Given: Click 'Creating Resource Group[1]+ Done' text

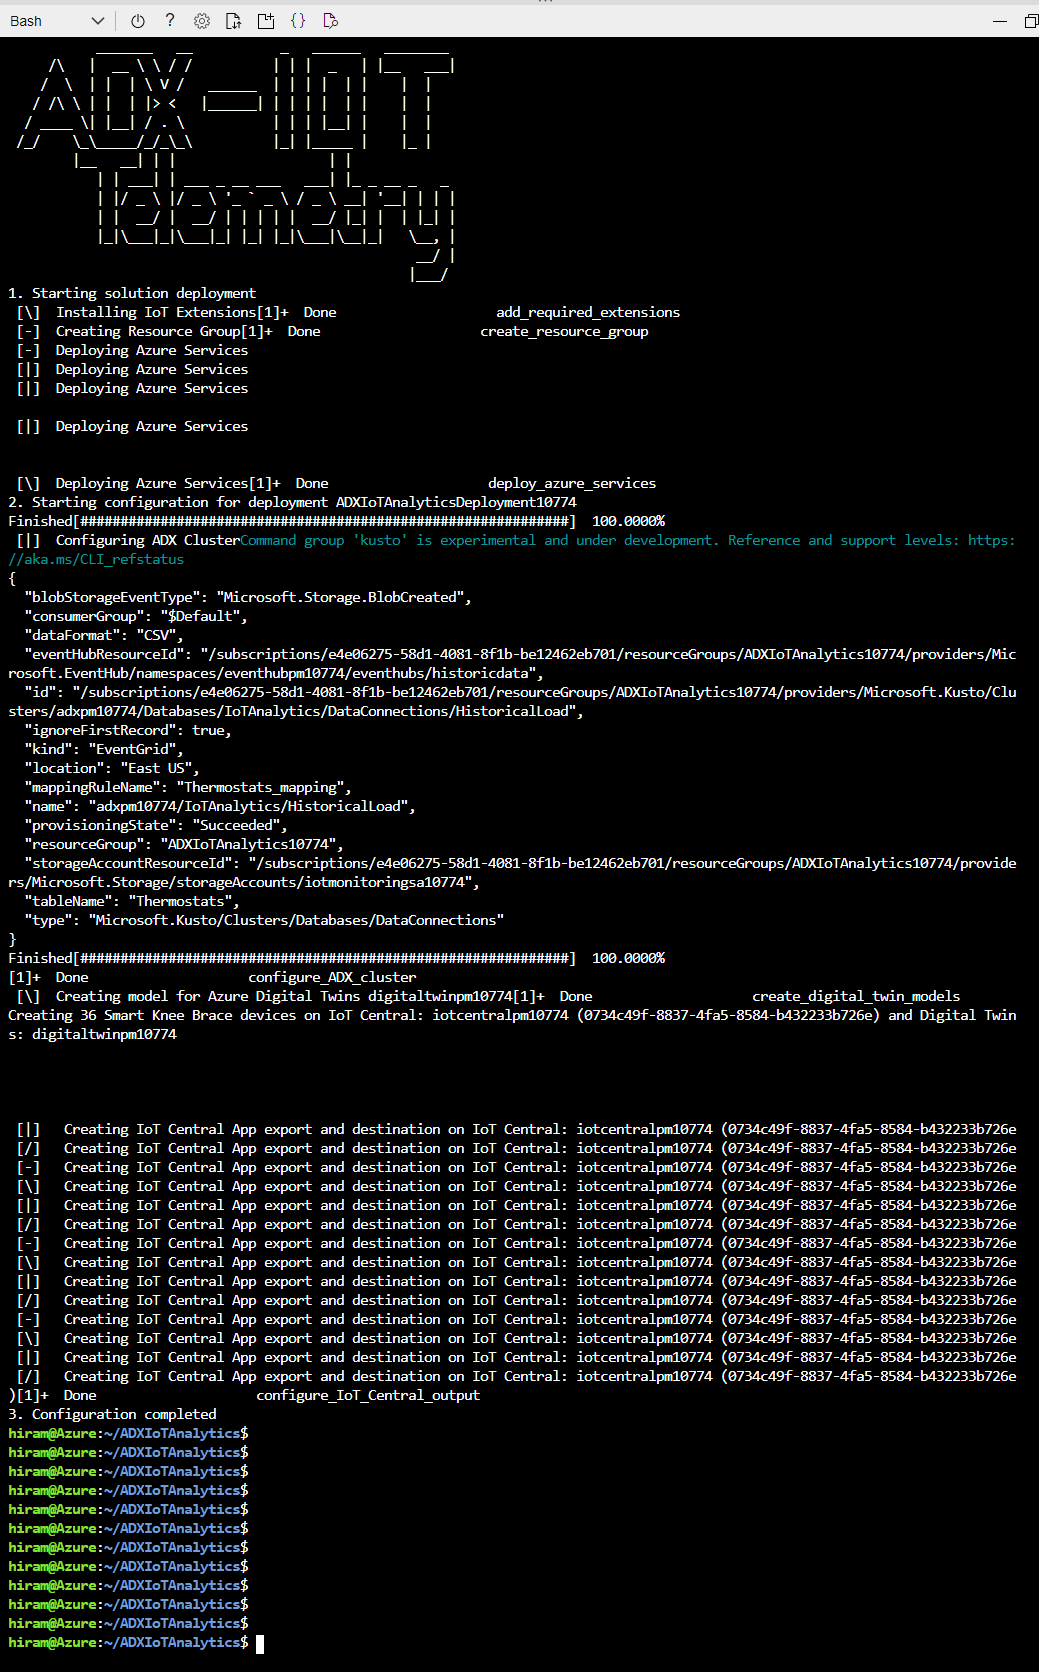Looking at the screenshot, I should click(x=188, y=331).
